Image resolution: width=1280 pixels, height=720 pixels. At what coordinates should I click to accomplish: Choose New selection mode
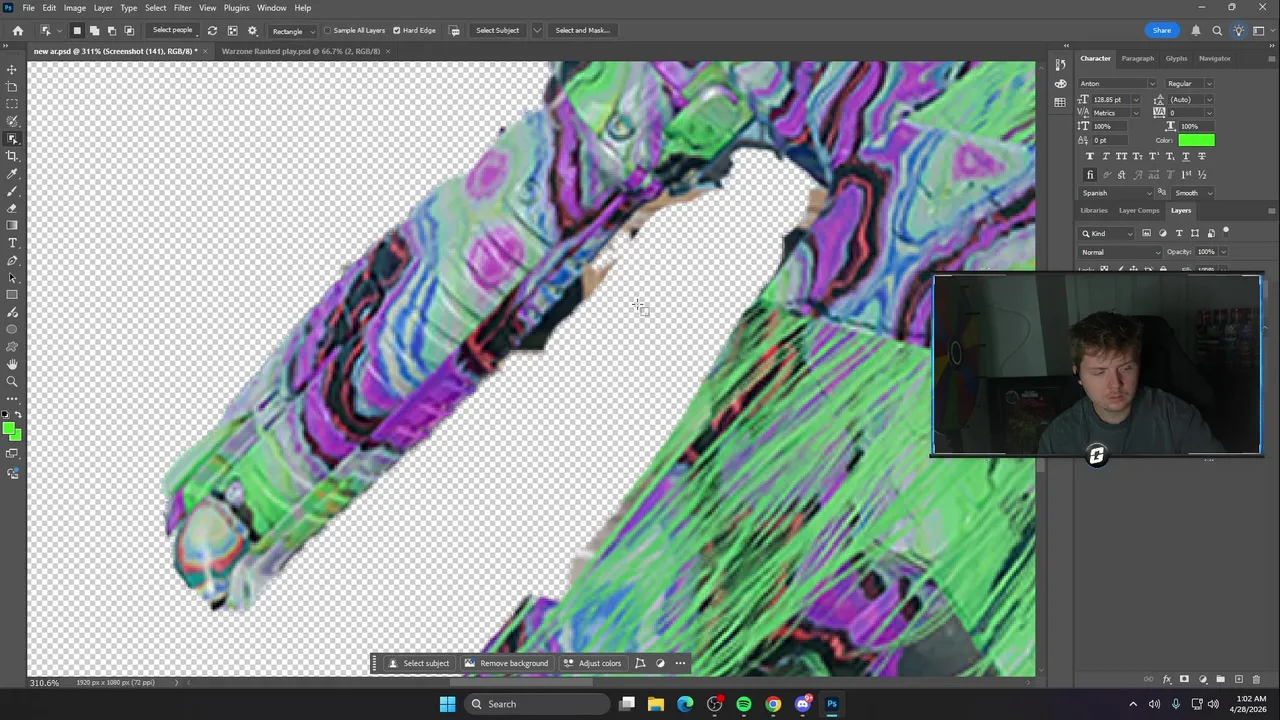(77, 30)
